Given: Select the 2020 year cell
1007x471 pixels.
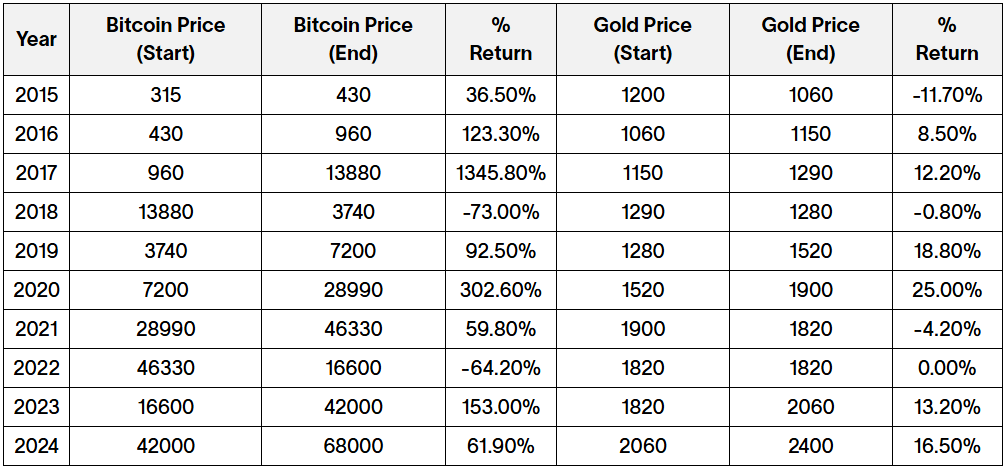Looking at the screenshot, I should coord(37,290).
